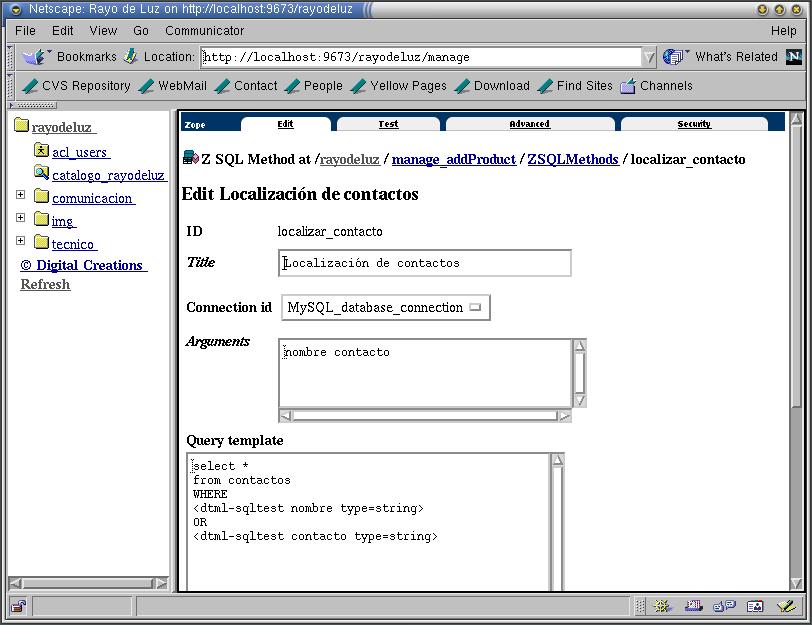This screenshot has width=812, height=625.
Task: Collapse the toolbar via the handle above the tree
Action: (x=33, y=105)
